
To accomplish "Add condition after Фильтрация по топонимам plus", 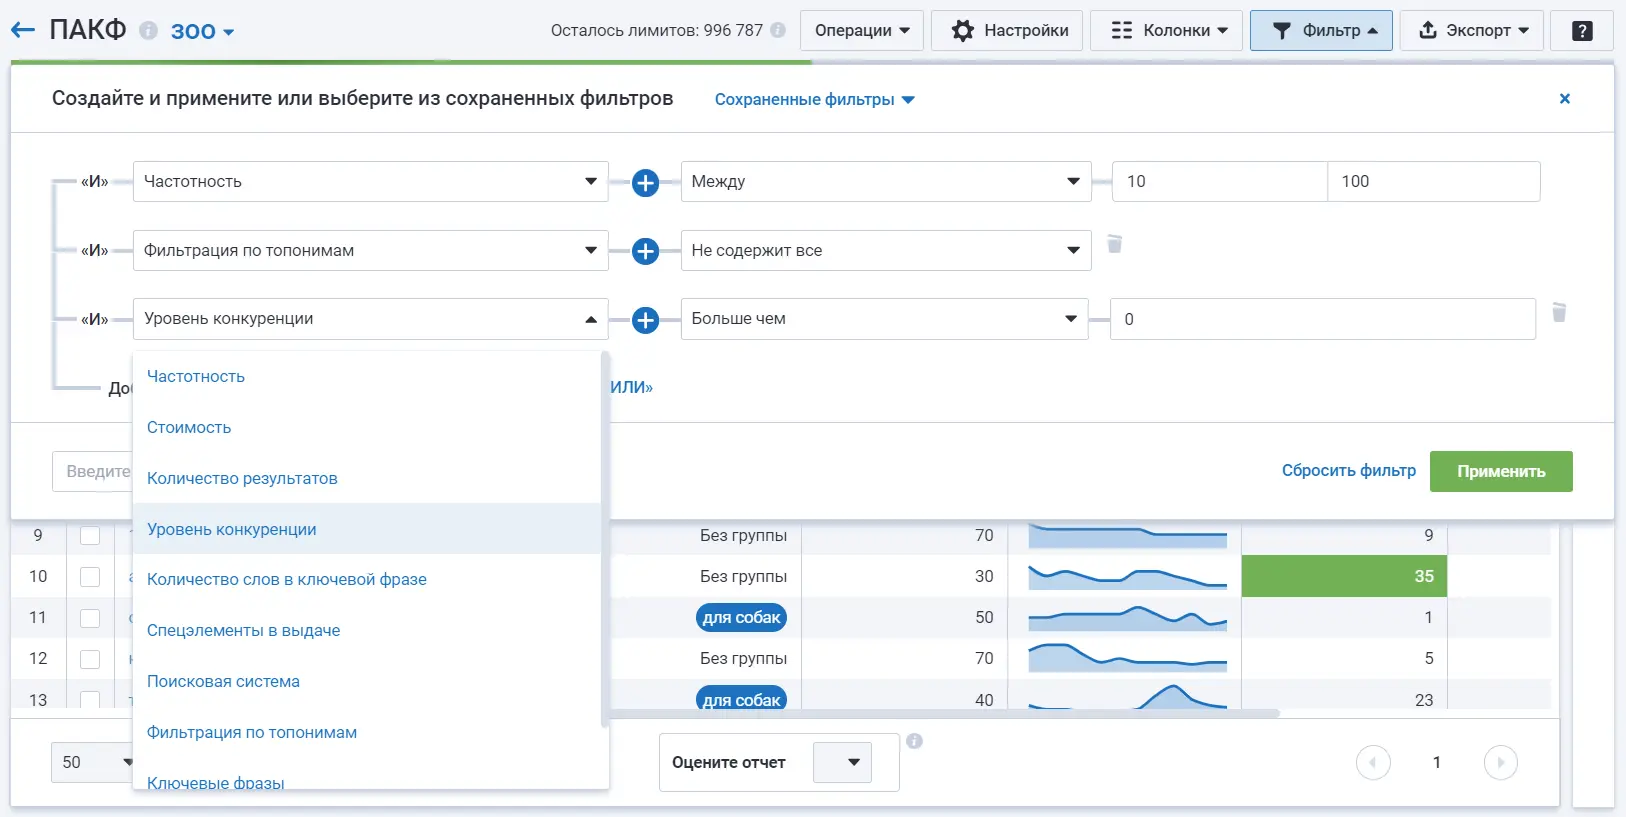I will pos(646,251).
